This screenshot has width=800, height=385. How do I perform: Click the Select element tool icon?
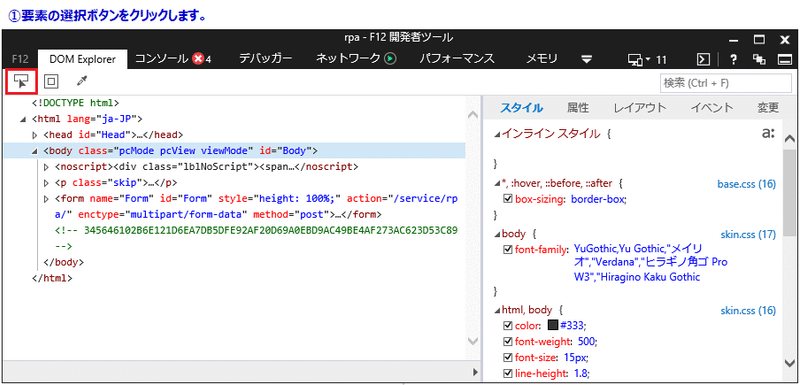point(21,81)
